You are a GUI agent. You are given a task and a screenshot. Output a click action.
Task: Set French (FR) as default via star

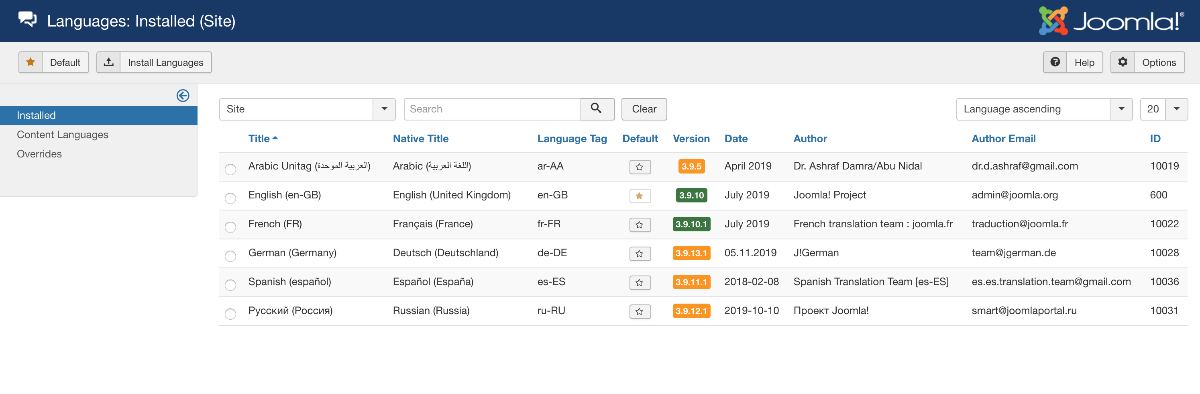pos(640,225)
